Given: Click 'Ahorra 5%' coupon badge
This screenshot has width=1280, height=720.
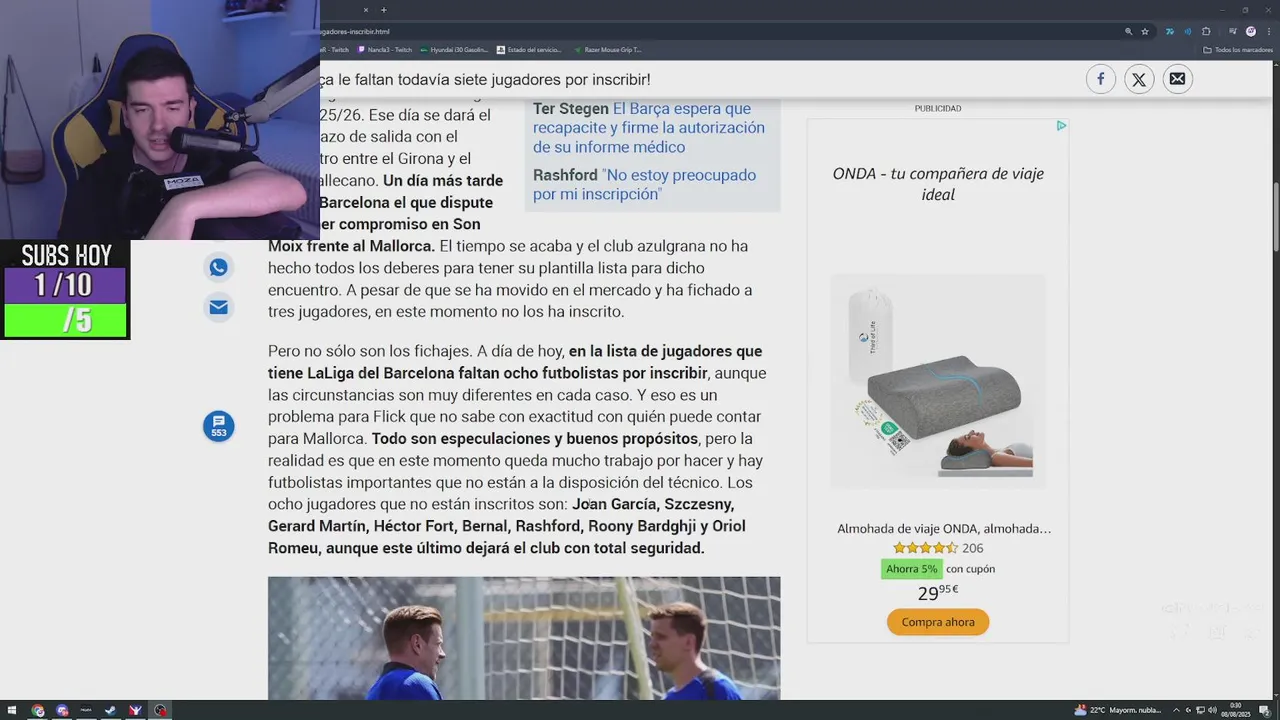Looking at the screenshot, I should [911, 569].
